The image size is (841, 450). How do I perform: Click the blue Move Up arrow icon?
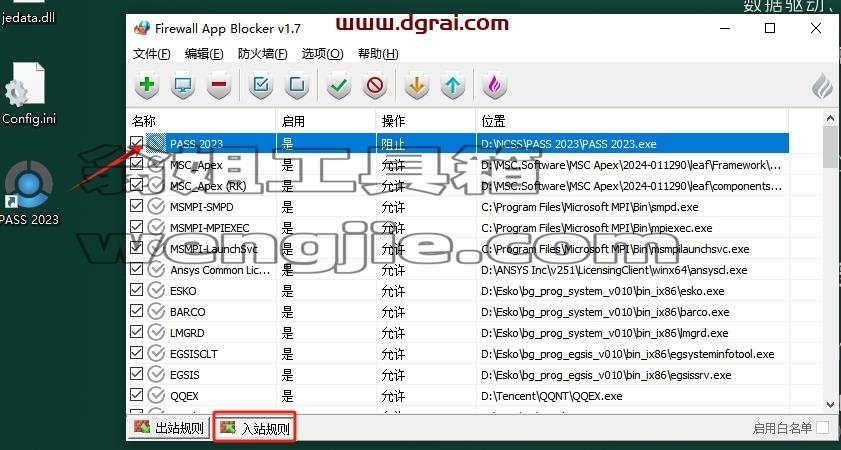(x=453, y=85)
